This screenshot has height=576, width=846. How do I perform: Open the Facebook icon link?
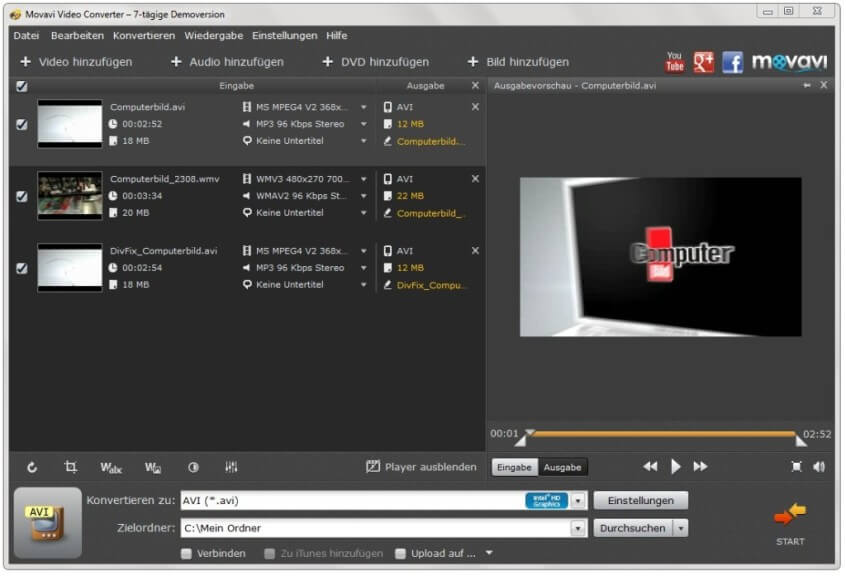733,62
